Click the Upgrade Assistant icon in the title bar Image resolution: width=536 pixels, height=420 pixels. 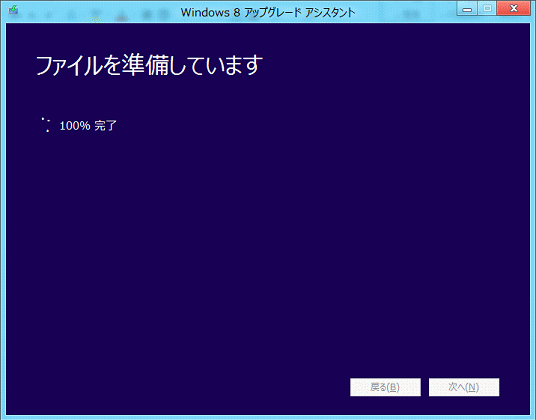13,10
